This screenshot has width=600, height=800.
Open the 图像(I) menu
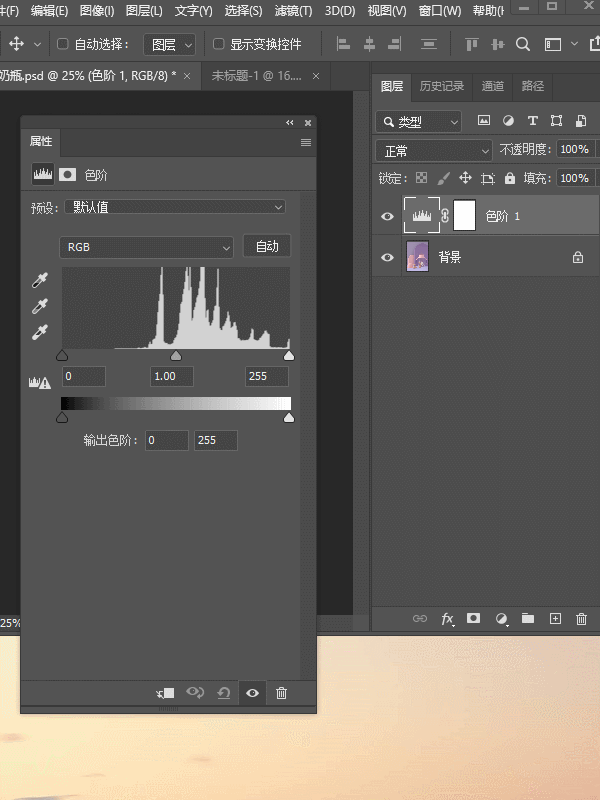pyautogui.click(x=97, y=11)
